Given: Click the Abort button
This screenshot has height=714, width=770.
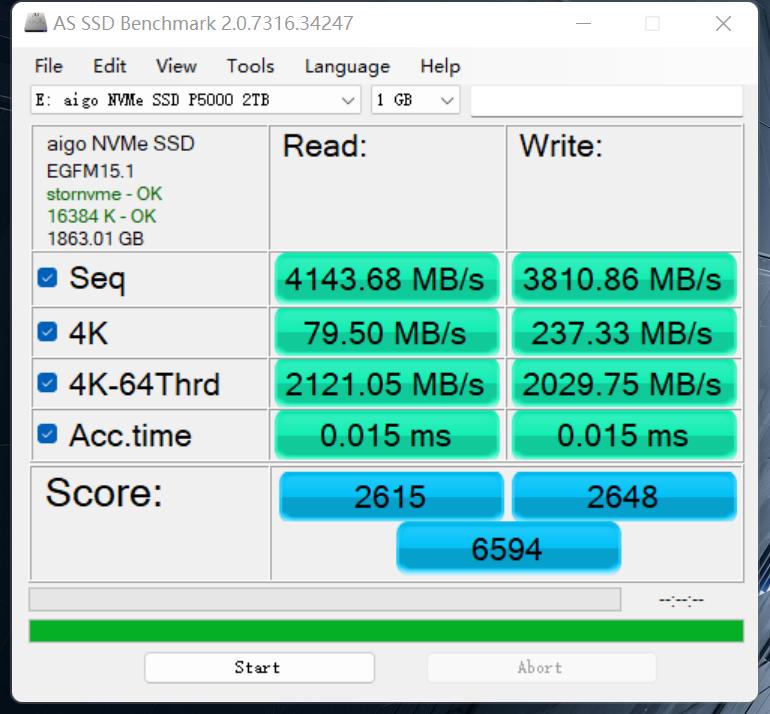Looking at the screenshot, I should click(x=542, y=667).
